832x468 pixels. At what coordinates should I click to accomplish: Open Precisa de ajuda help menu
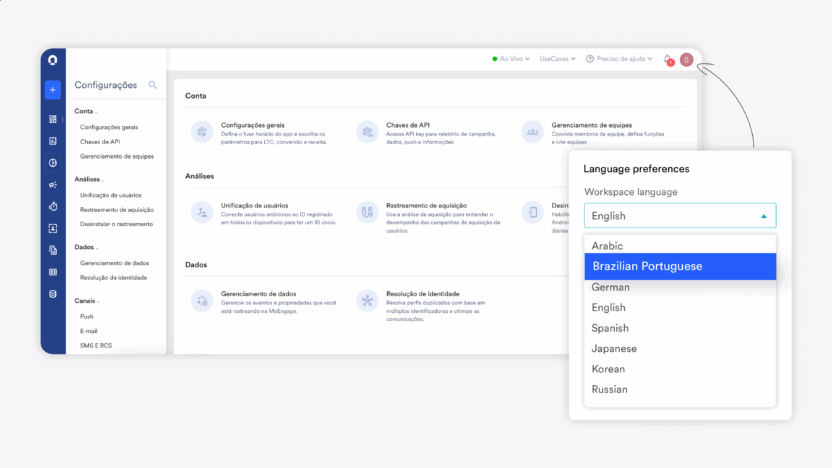[x=619, y=59]
